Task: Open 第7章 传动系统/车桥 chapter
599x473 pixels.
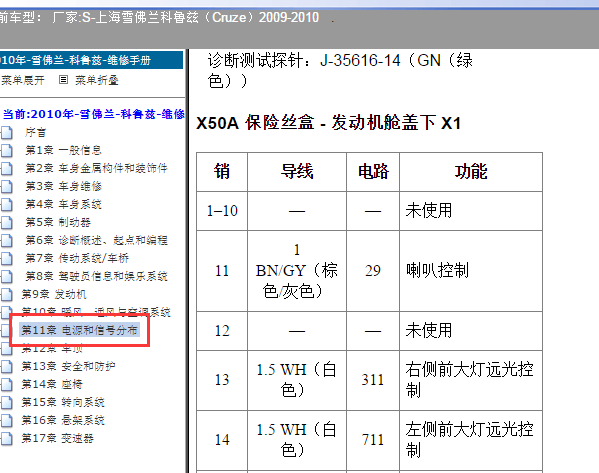Action: (77, 258)
